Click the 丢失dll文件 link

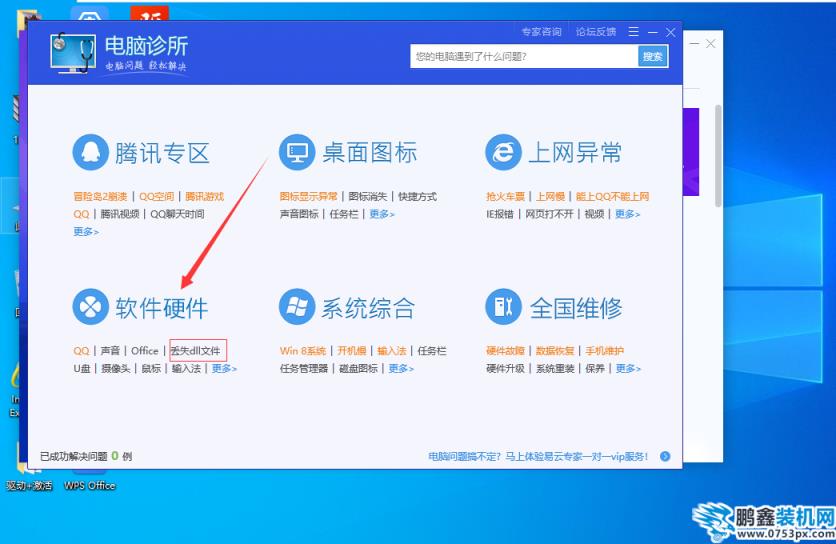(x=197, y=351)
